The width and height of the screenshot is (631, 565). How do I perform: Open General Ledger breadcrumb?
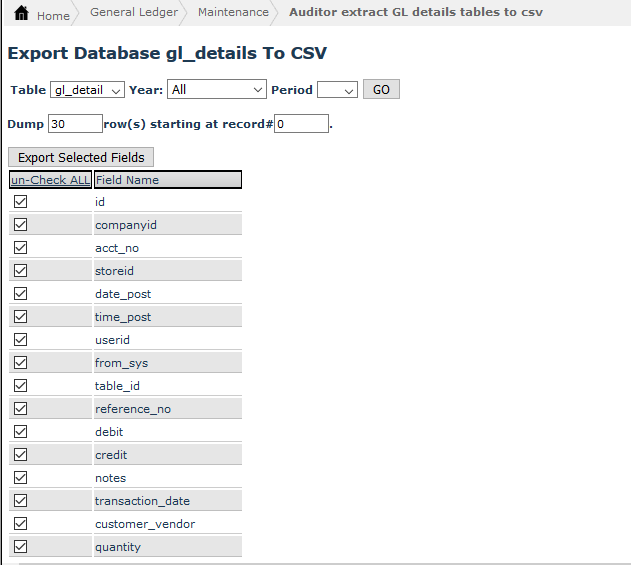[133, 13]
